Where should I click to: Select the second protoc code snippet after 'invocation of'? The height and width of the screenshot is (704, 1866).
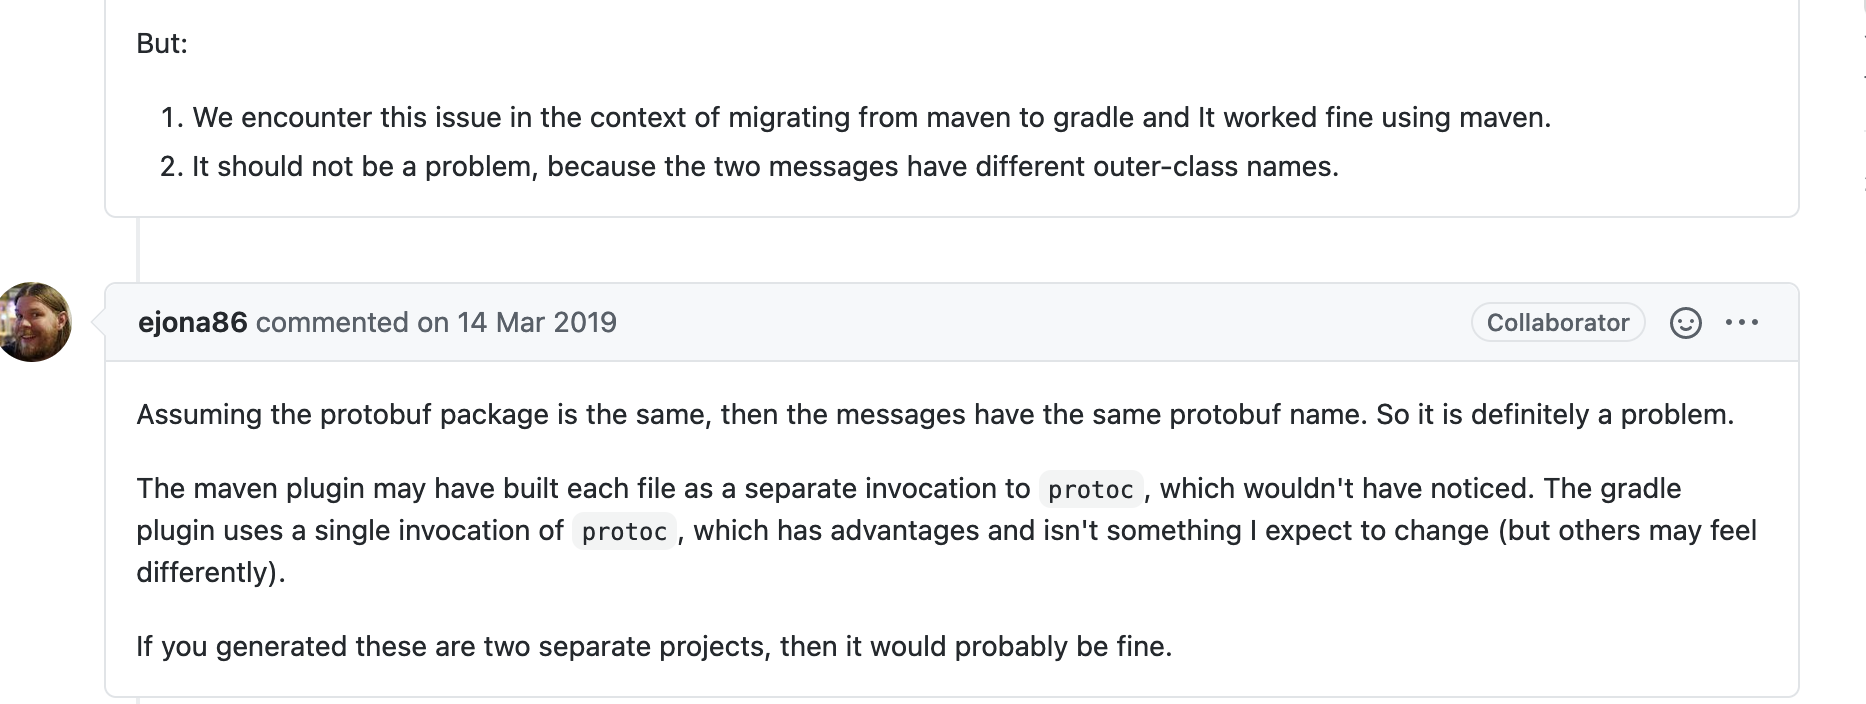click(x=624, y=531)
